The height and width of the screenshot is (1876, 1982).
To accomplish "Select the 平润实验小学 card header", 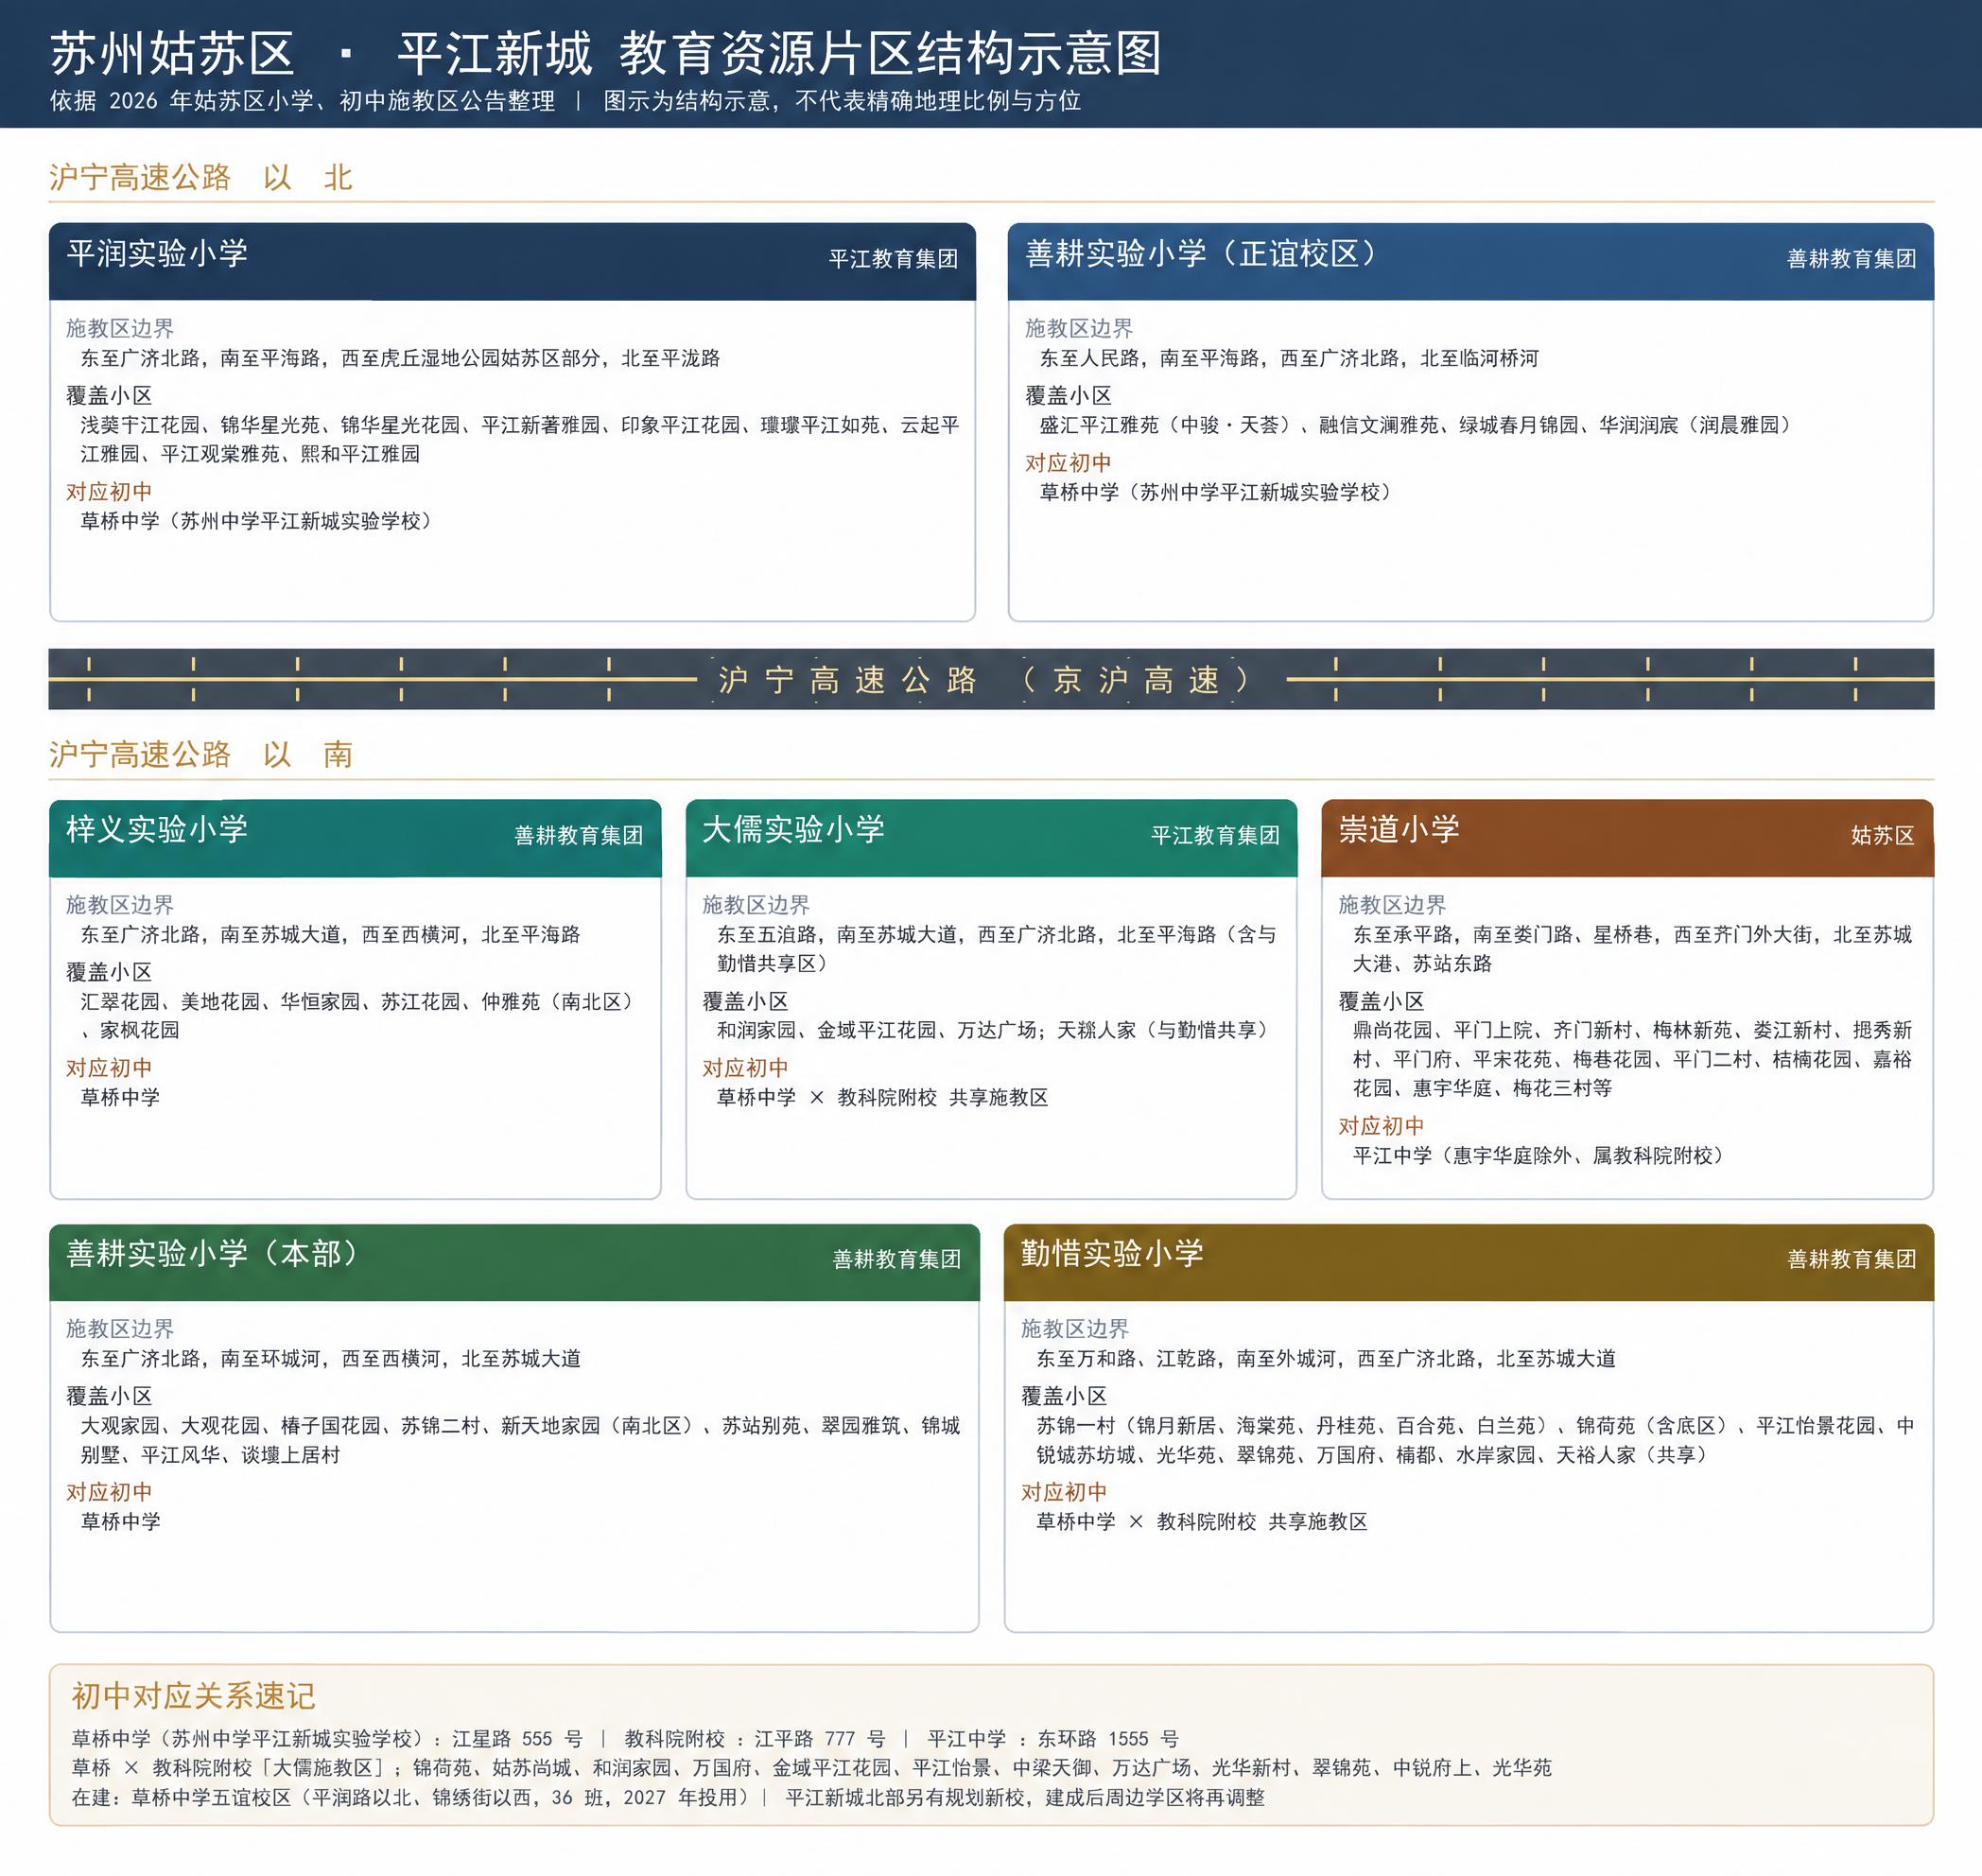I will pyautogui.click(x=512, y=261).
